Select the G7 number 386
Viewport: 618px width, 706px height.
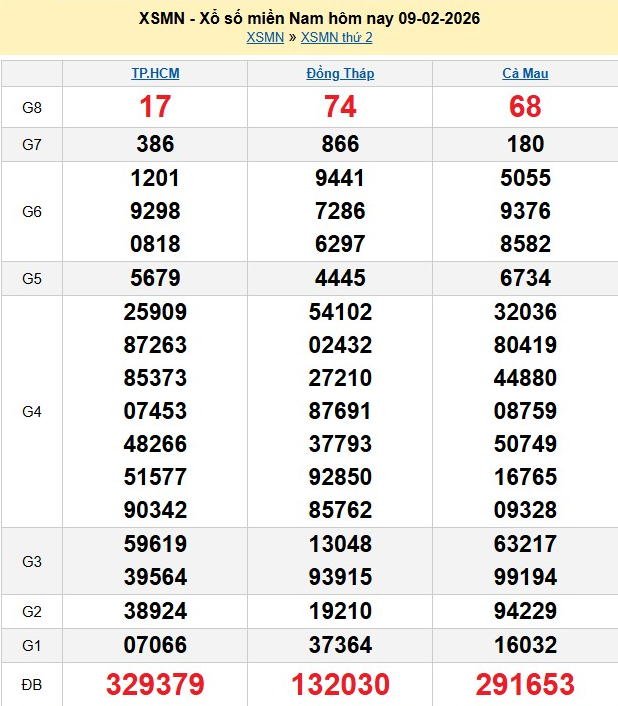[x=155, y=144]
